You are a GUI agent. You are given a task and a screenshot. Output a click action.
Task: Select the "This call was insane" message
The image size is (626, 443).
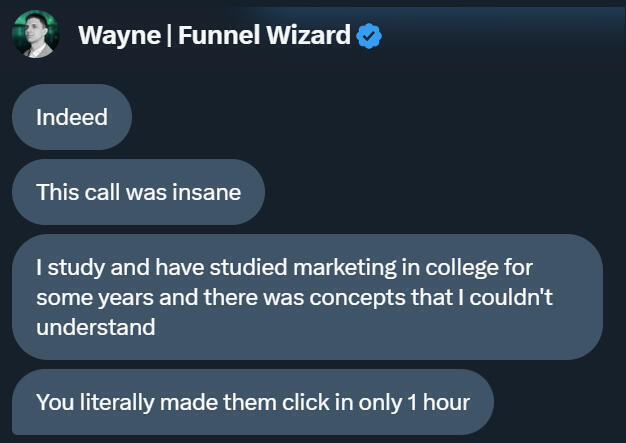[x=138, y=192]
